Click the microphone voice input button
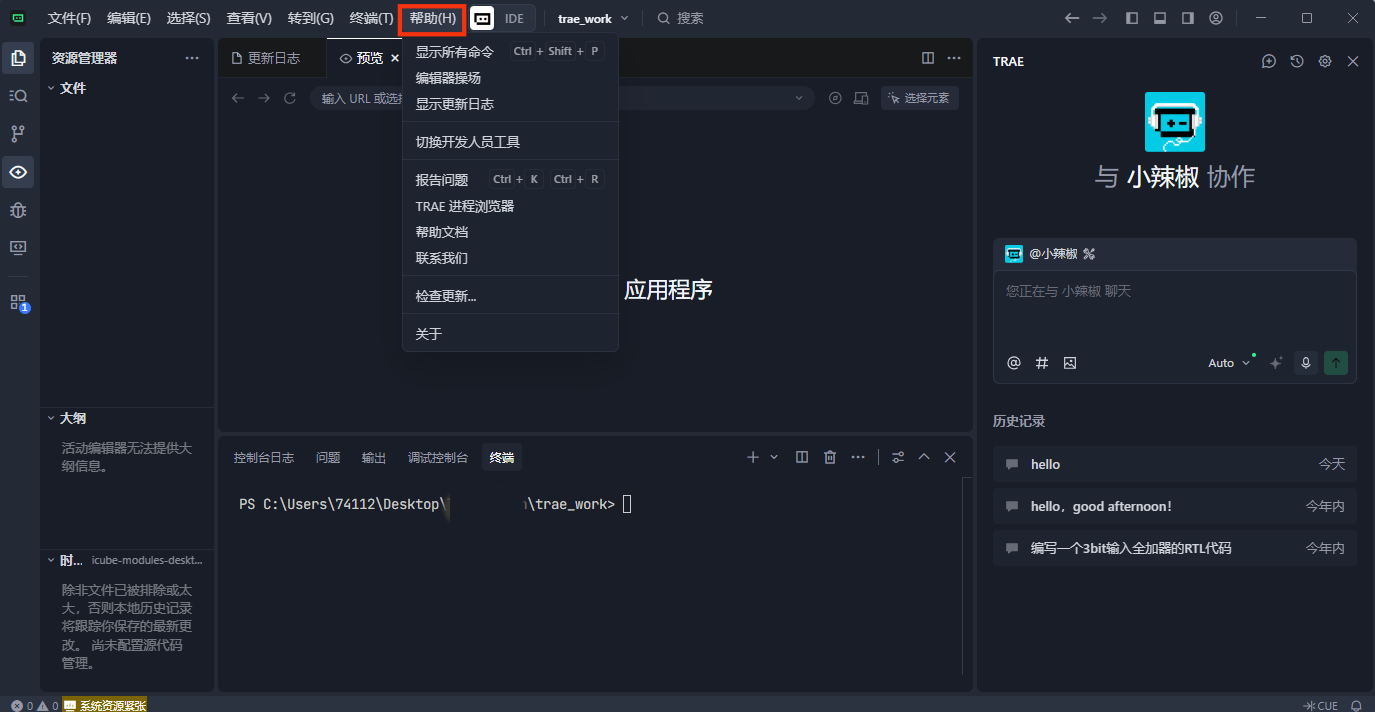The image size is (1375, 712). click(1305, 363)
